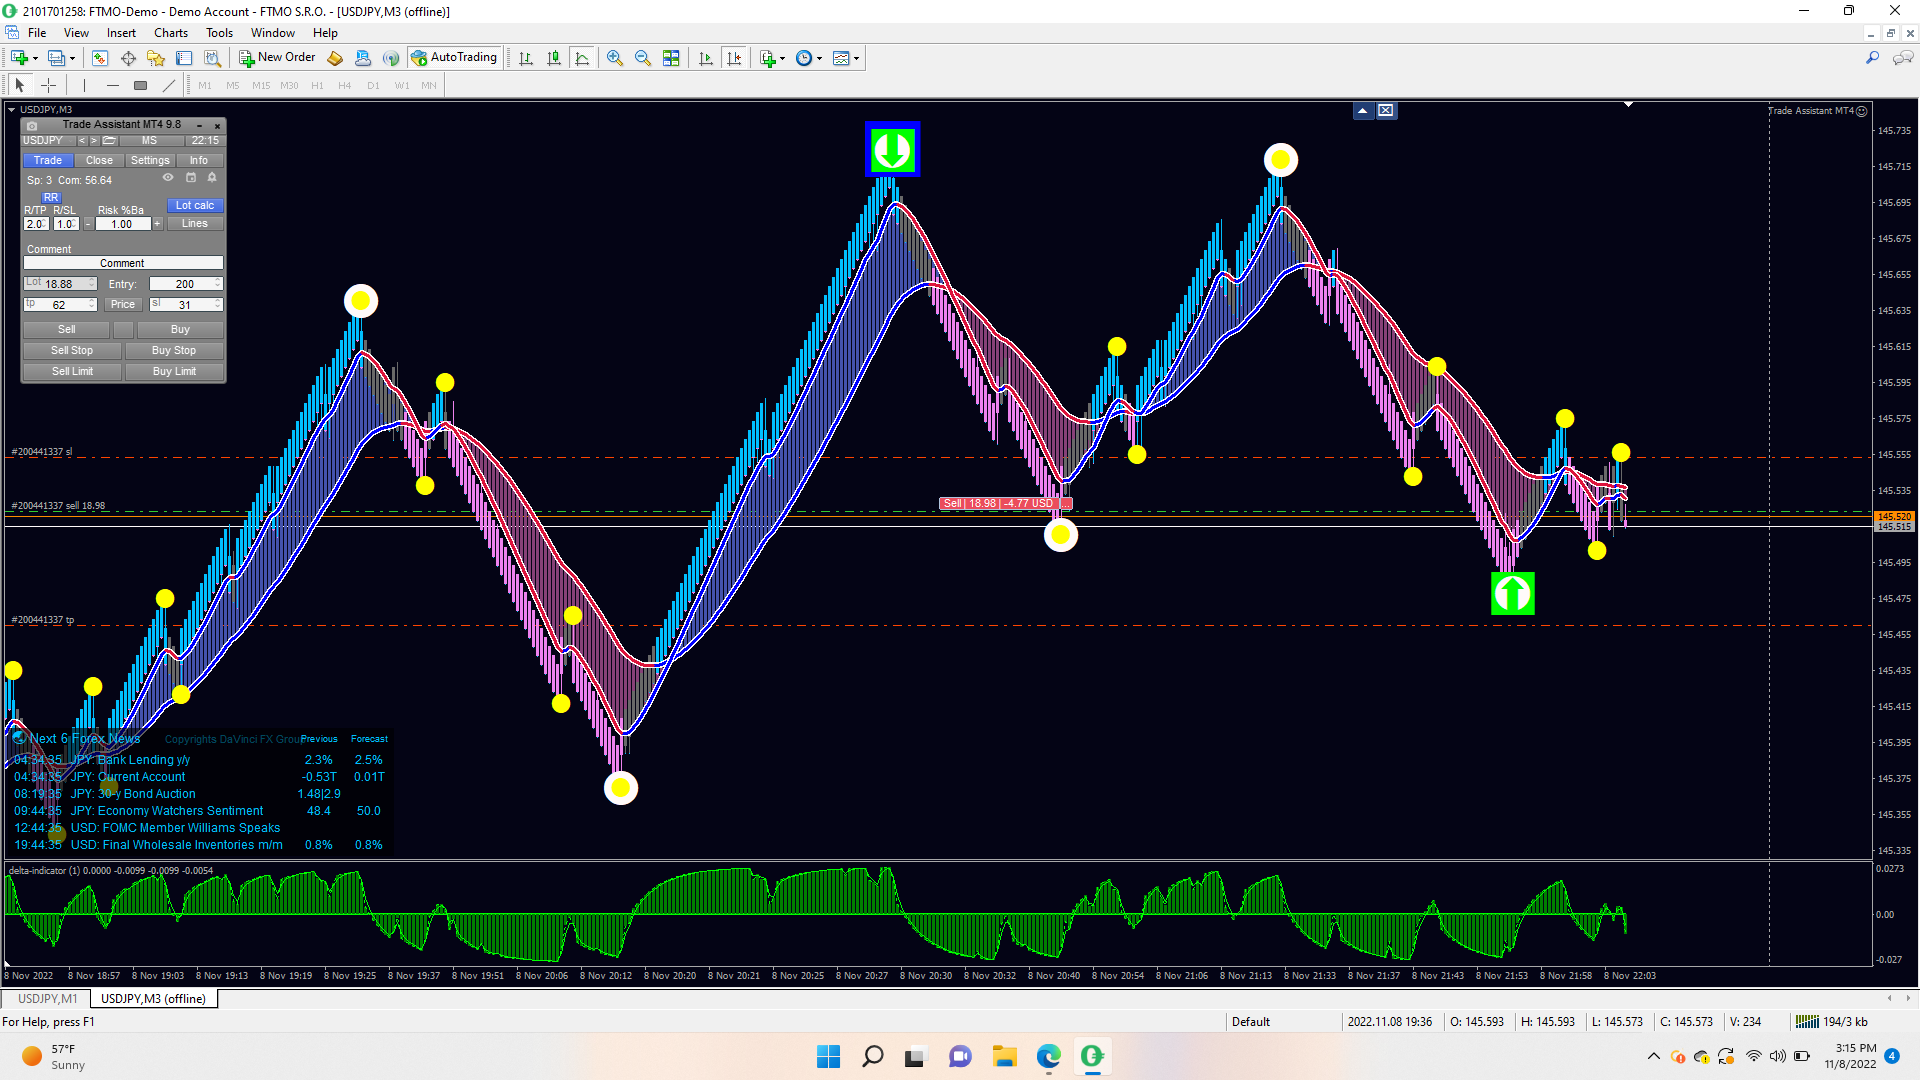The image size is (1920, 1080).
Task: Expand the Periodicity clock dropdown arrow
Action: tap(820, 58)
